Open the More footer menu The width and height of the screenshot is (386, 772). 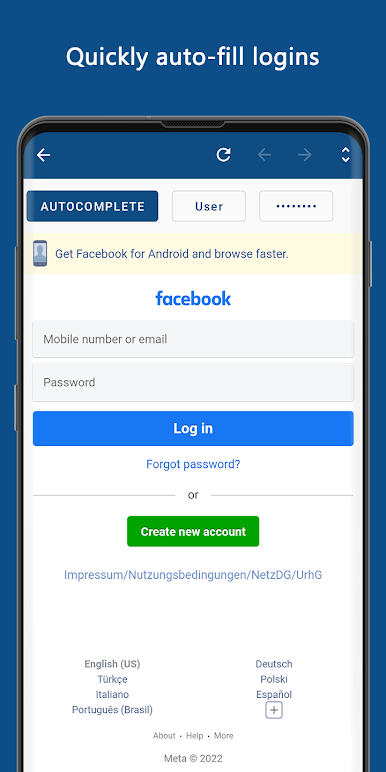[224, 736]
